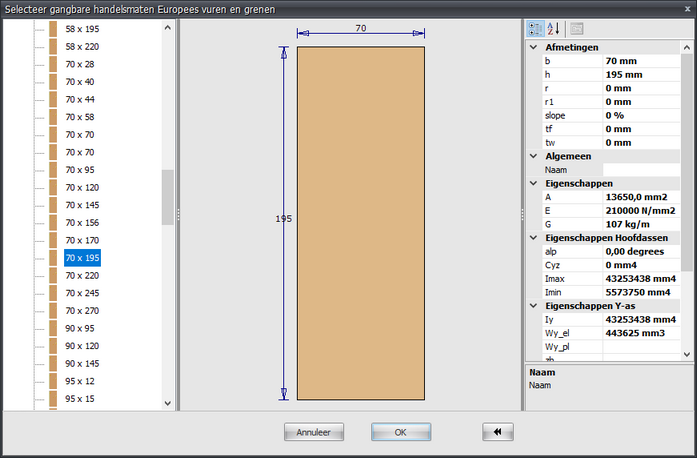Screen dimensions: 697x458
Task: Select the 95 x 12 profile
Action: [x=80, y=381]
